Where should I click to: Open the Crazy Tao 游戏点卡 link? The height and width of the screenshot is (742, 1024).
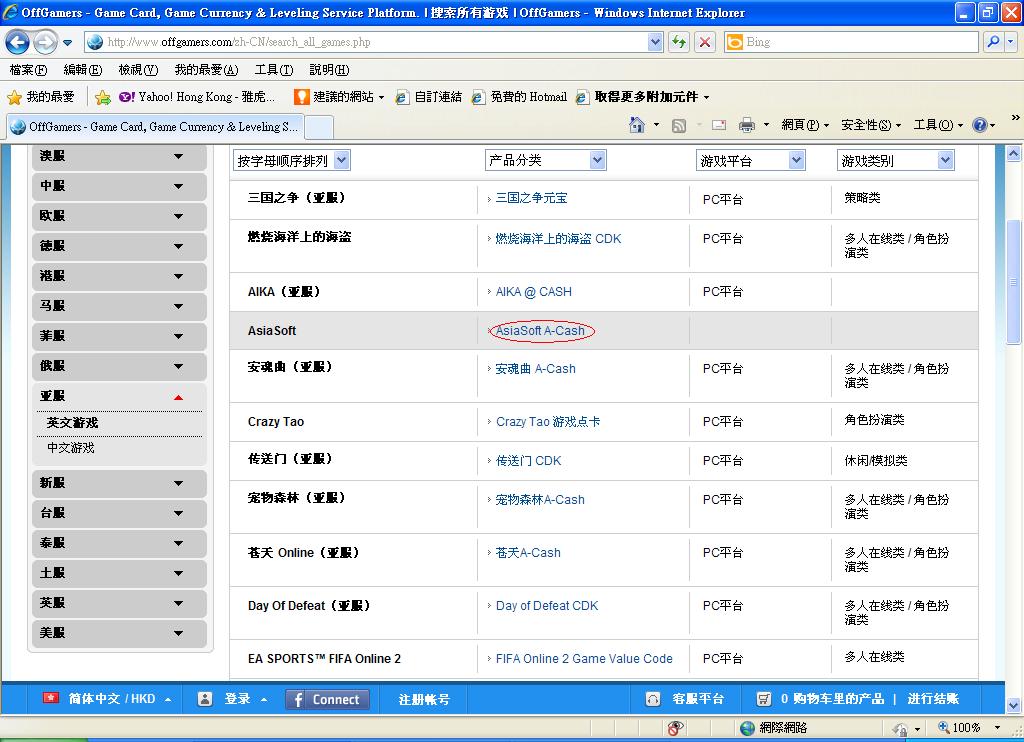(x=548, y=422)
